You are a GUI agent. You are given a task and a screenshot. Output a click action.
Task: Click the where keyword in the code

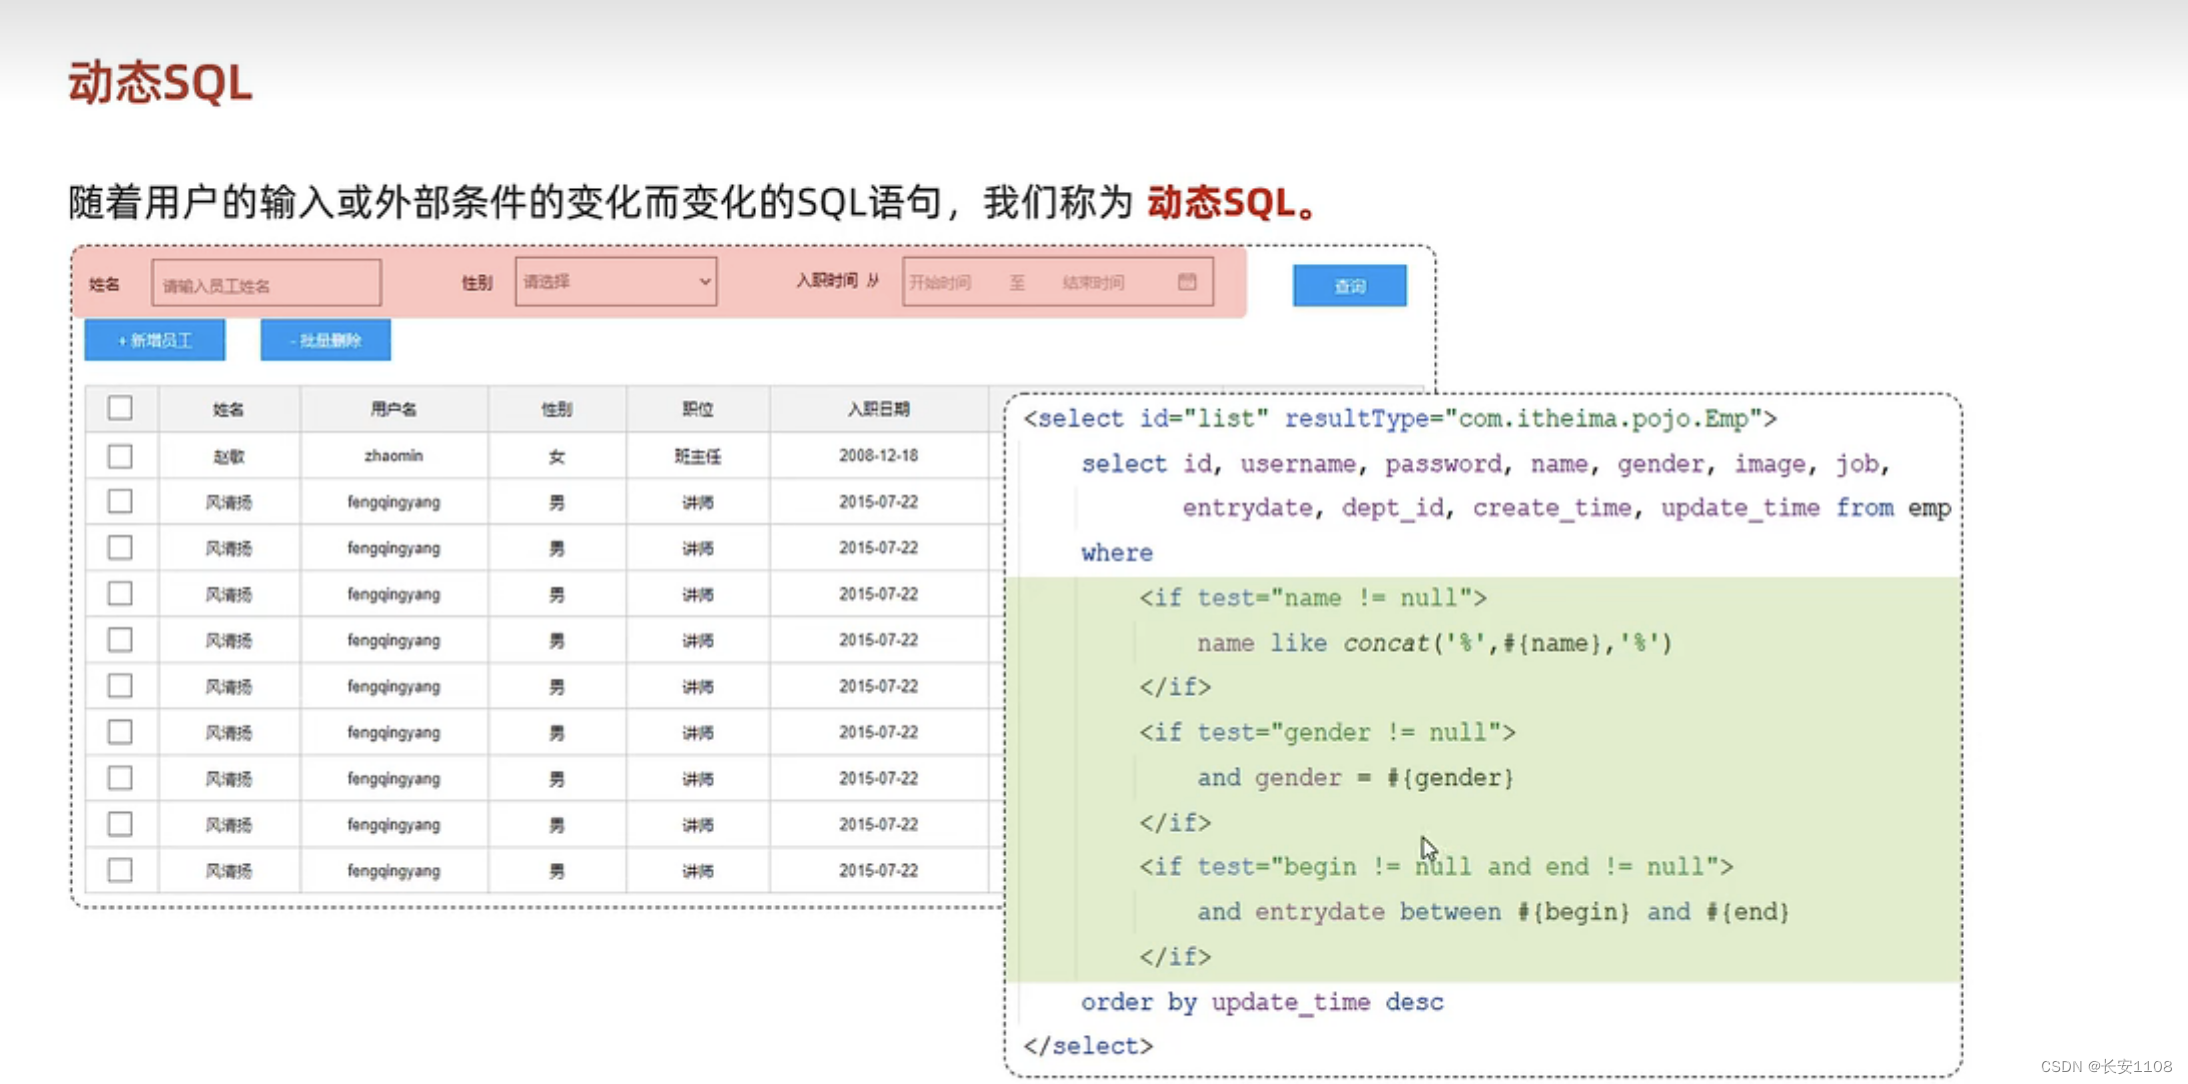point(1117,553)
